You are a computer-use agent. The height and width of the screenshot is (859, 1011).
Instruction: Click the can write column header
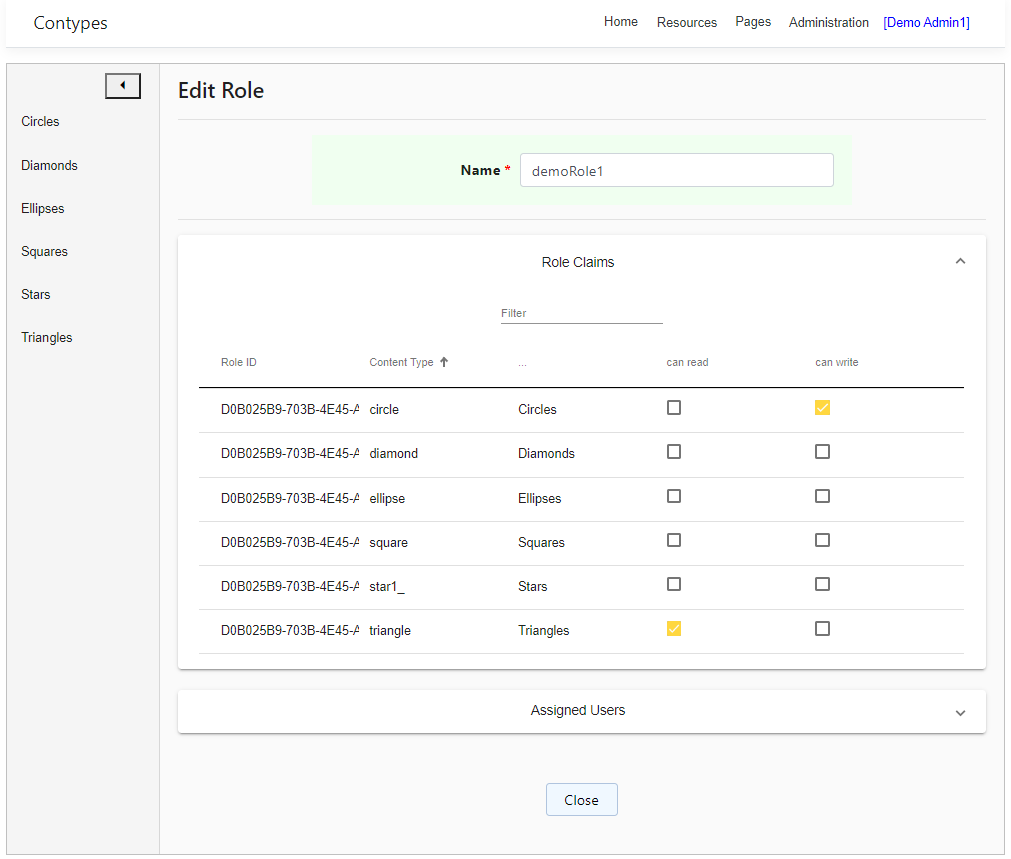pyautogui.click(x=836, y=362)
